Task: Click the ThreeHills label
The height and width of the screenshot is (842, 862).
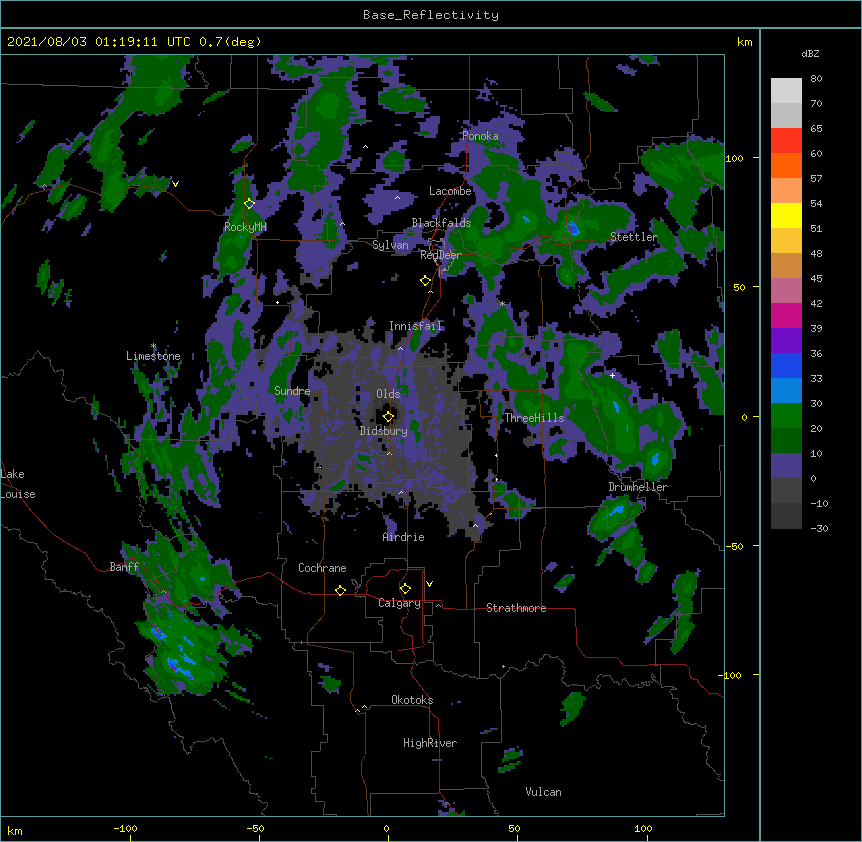Action: [x=534, y=418]
